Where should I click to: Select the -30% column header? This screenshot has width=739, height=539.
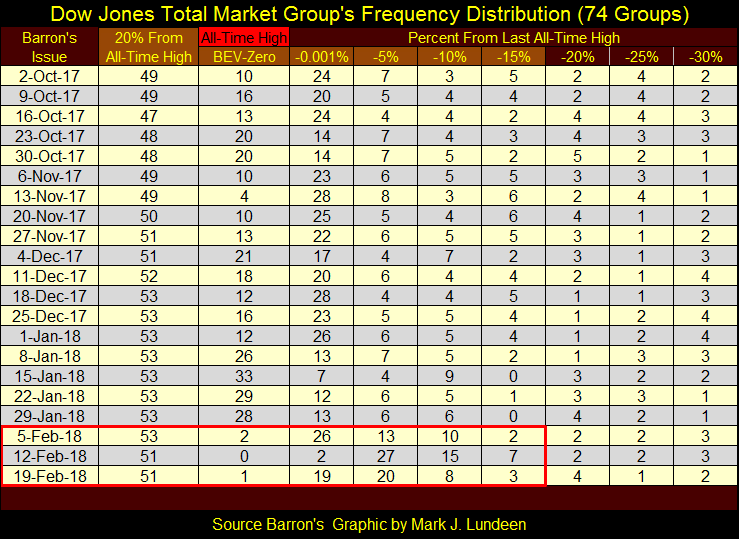pos(703,56)
